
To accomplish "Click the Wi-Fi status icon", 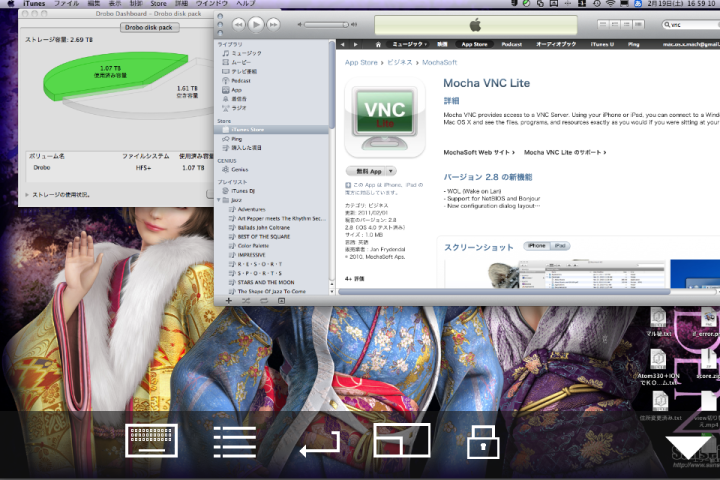I will [x=610, y=4].
